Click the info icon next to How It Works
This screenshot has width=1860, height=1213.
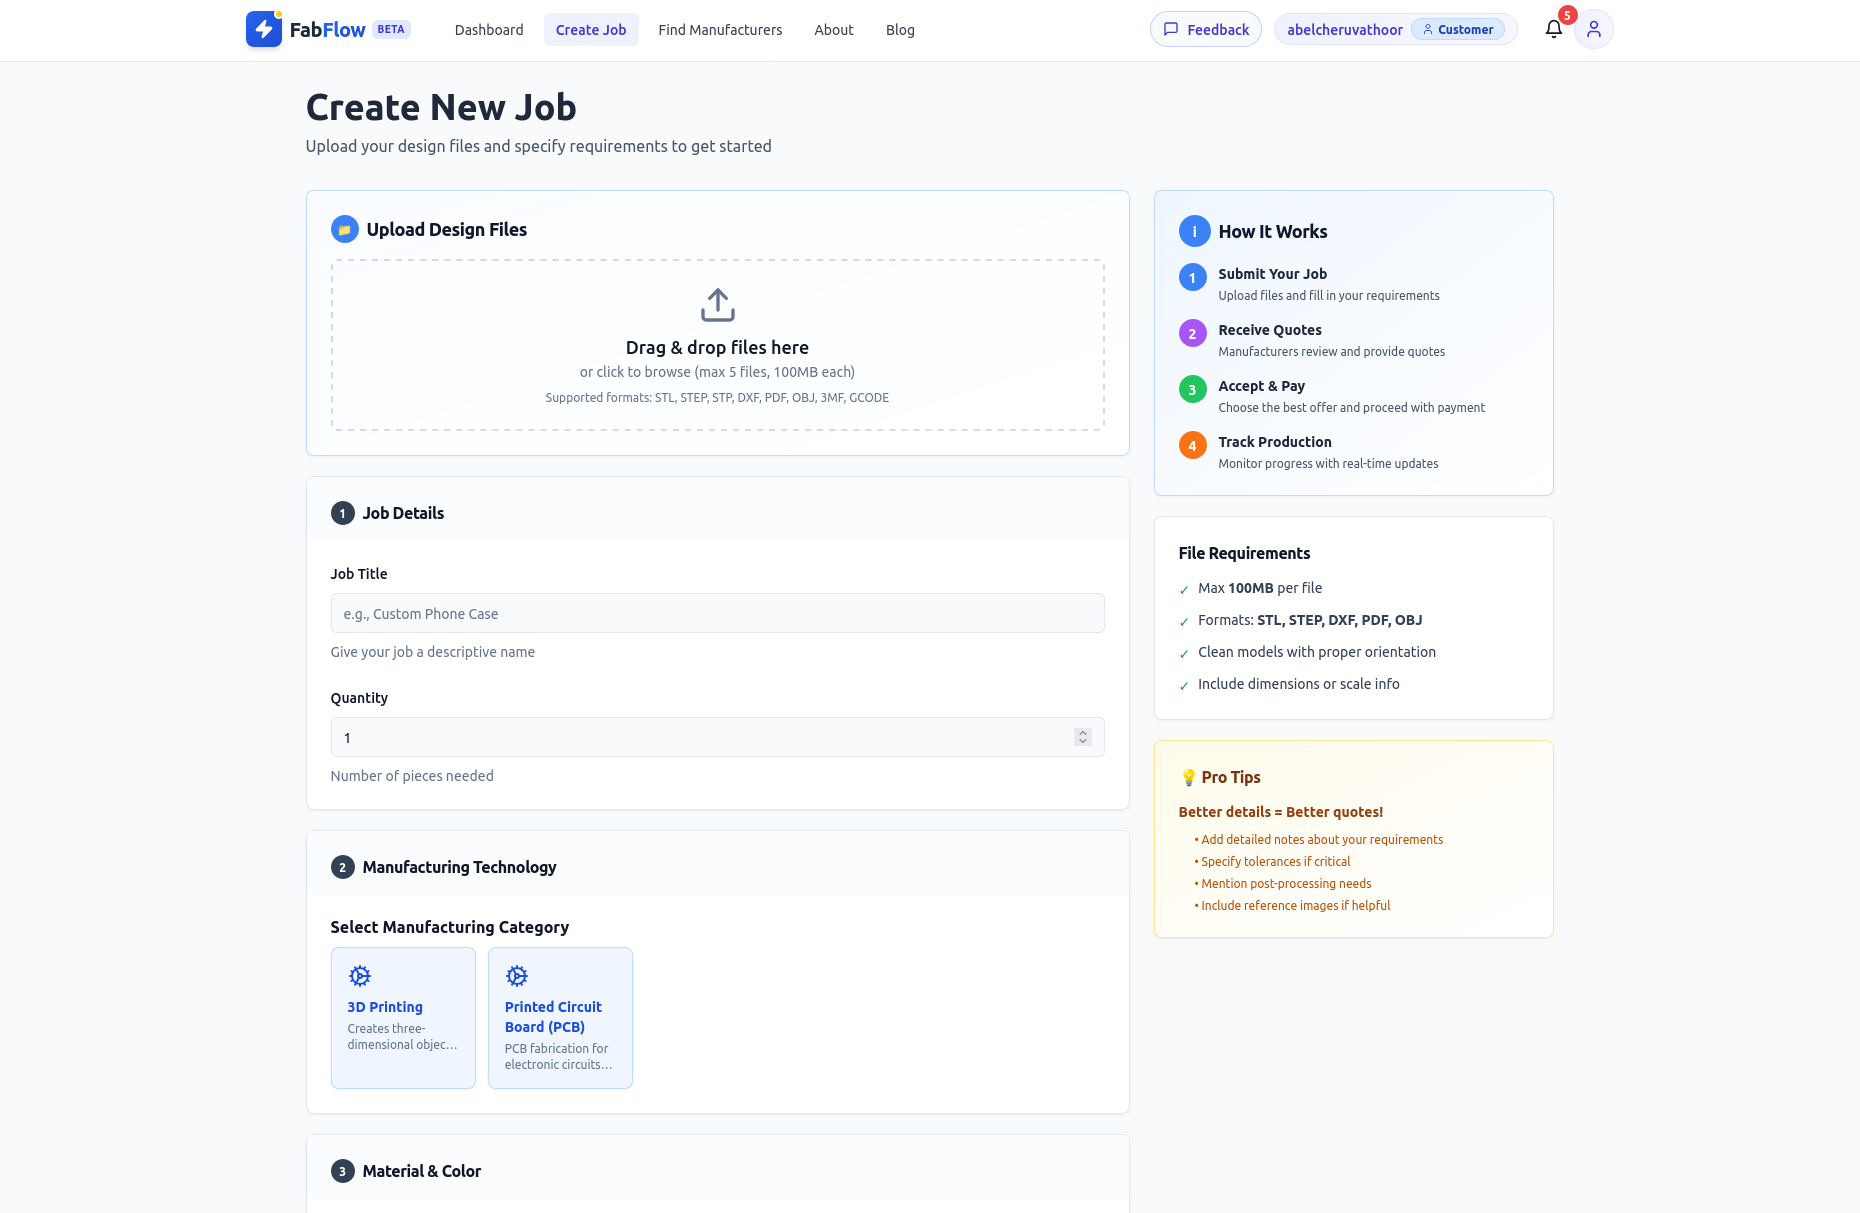point(1194,231)
